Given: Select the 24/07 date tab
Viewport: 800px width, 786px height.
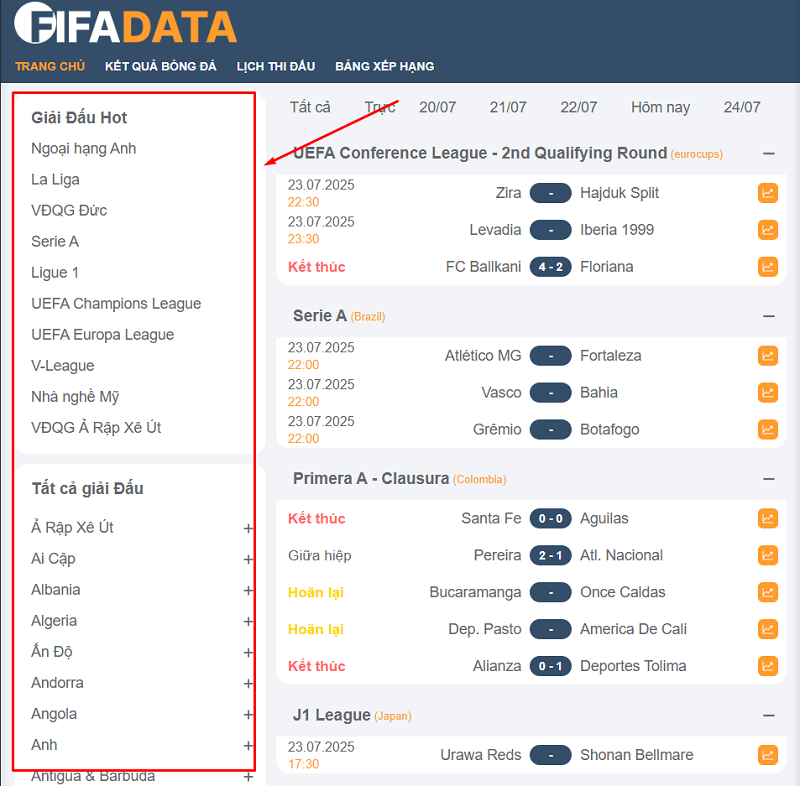Looking at the screenshot, I should pos(742,107).
